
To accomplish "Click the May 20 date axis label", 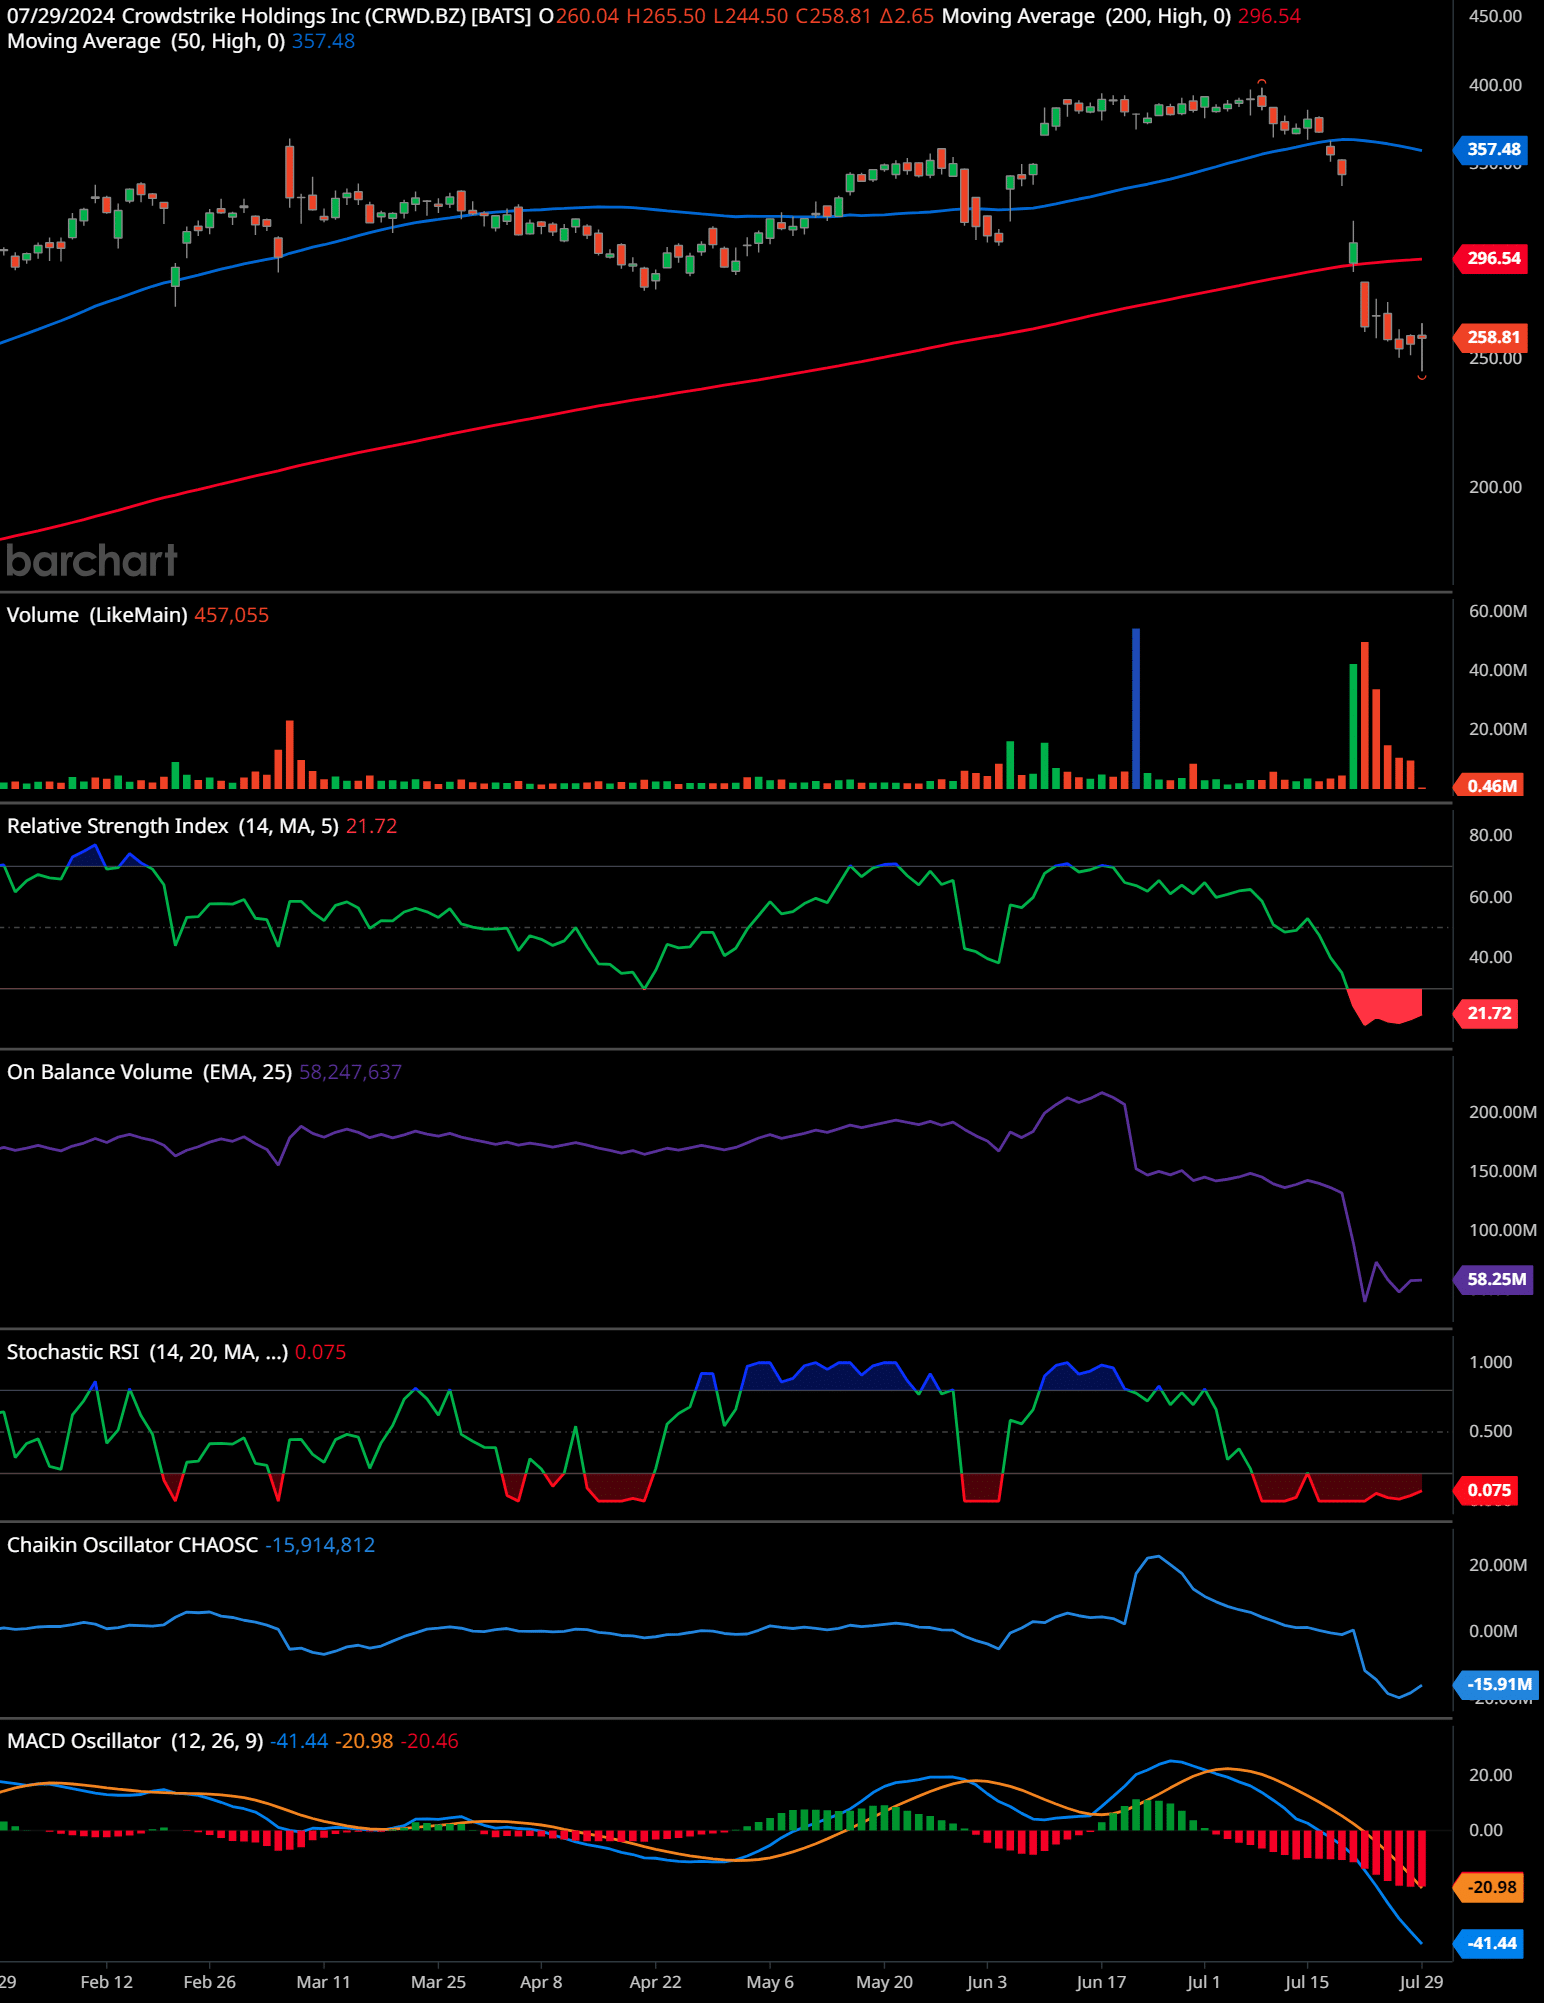I will point(884,1982).
